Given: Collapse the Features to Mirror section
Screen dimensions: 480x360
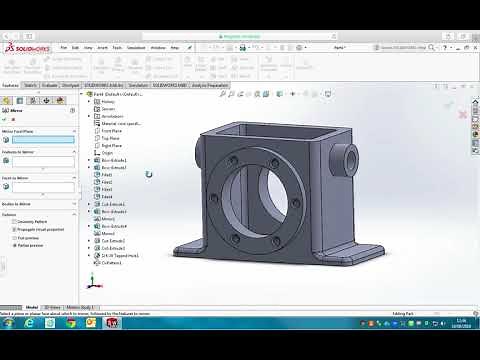Looking at the screenshot, I should coord(74,152).
